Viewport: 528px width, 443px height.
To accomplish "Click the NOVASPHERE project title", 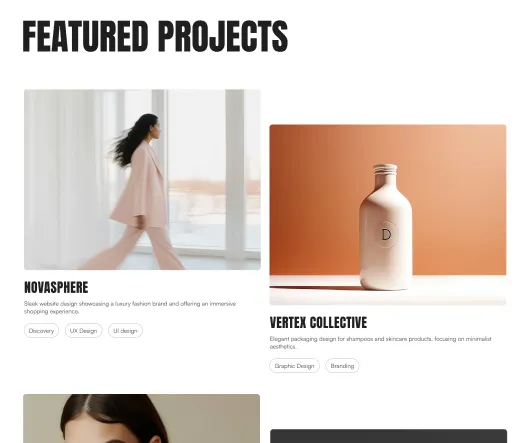I will click(56, 287).
